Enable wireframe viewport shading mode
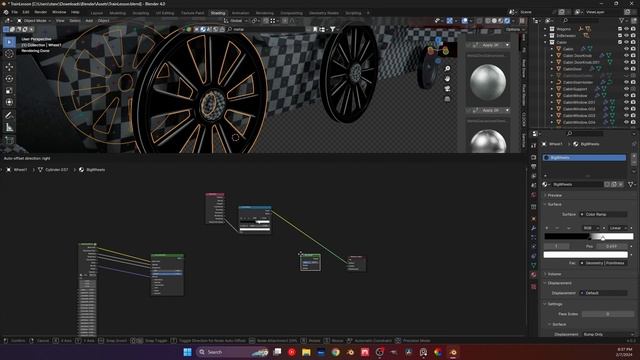 [488, 21]
